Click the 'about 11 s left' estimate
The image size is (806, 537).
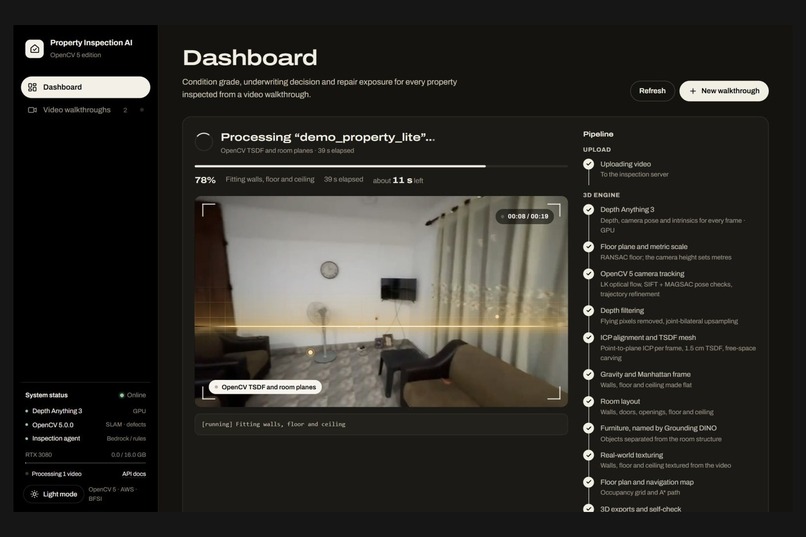(398, 180)
